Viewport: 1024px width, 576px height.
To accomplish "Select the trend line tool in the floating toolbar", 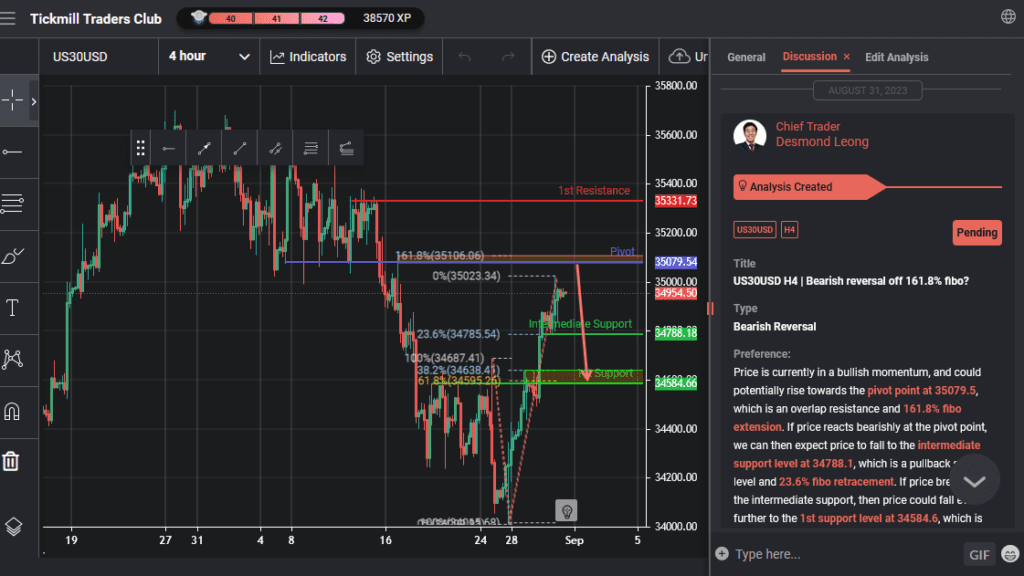I will click(240, 147).
